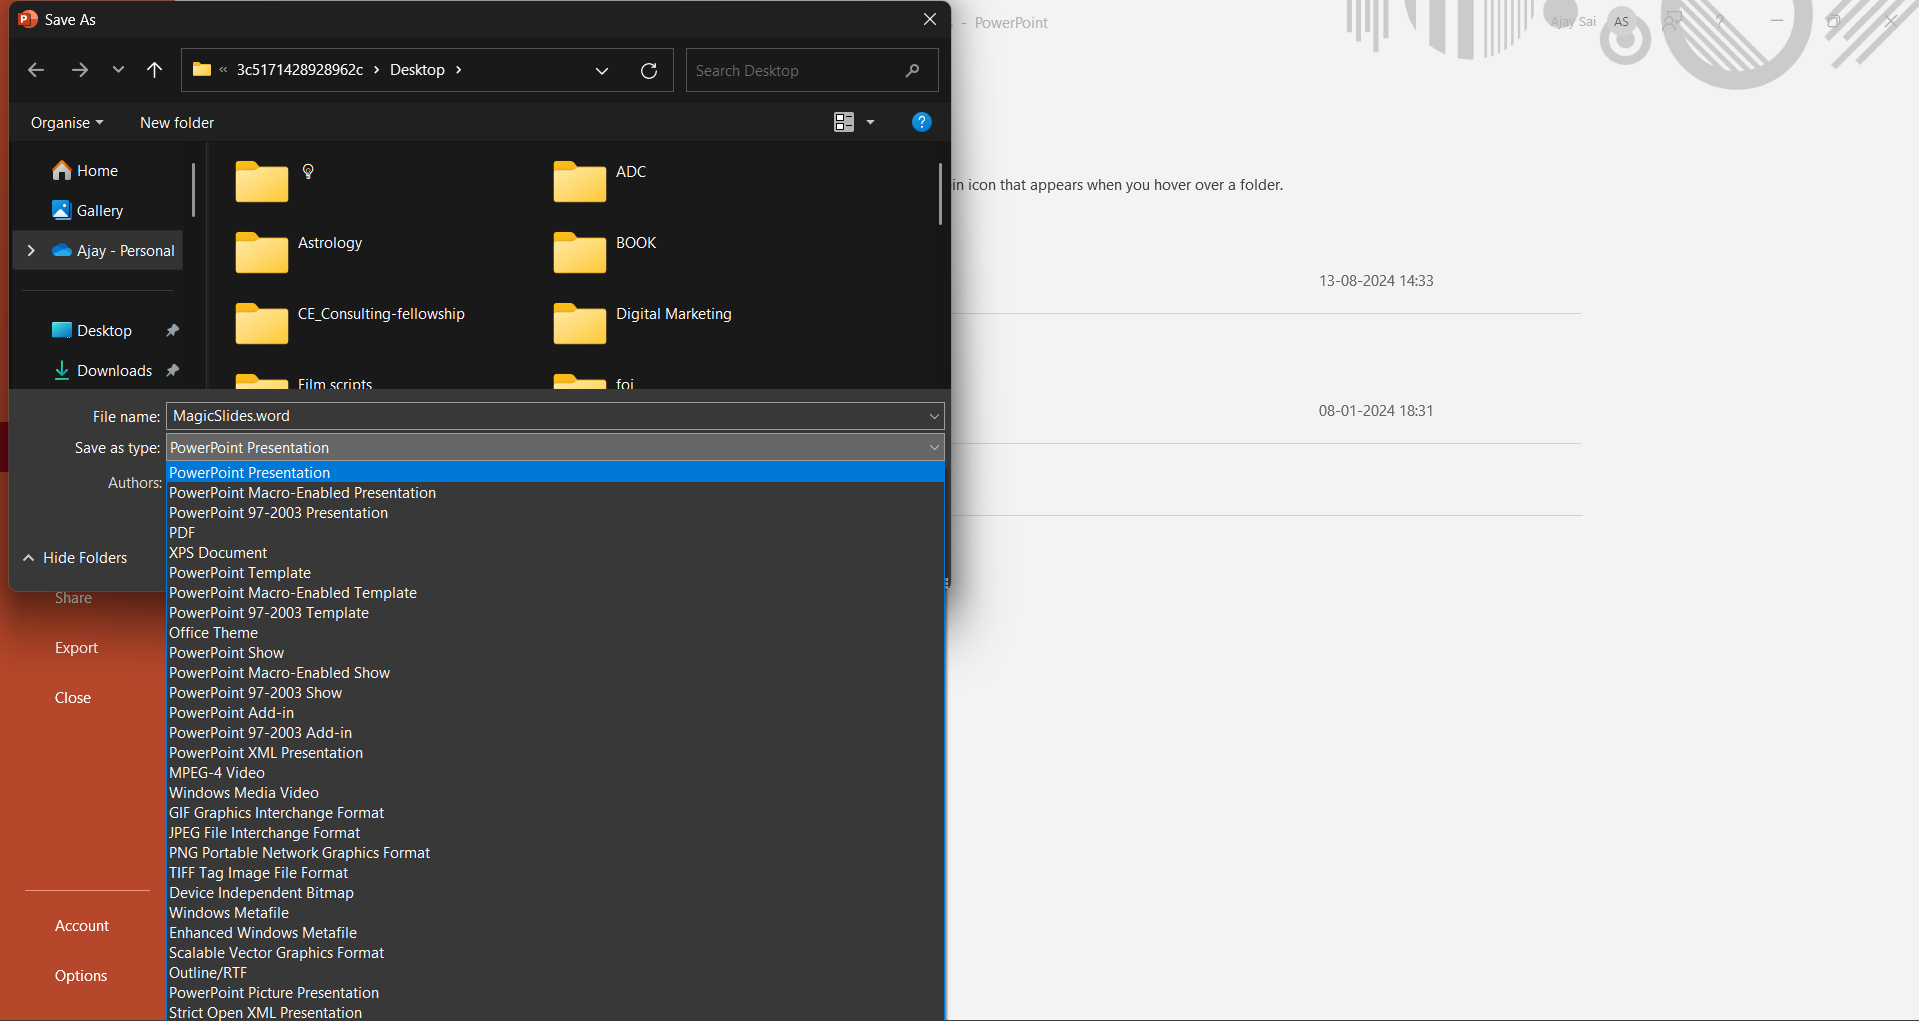Select the lightbulb-named folder
The width and height of the screenshot is (1919, 1021).
[x=276, y=180]
